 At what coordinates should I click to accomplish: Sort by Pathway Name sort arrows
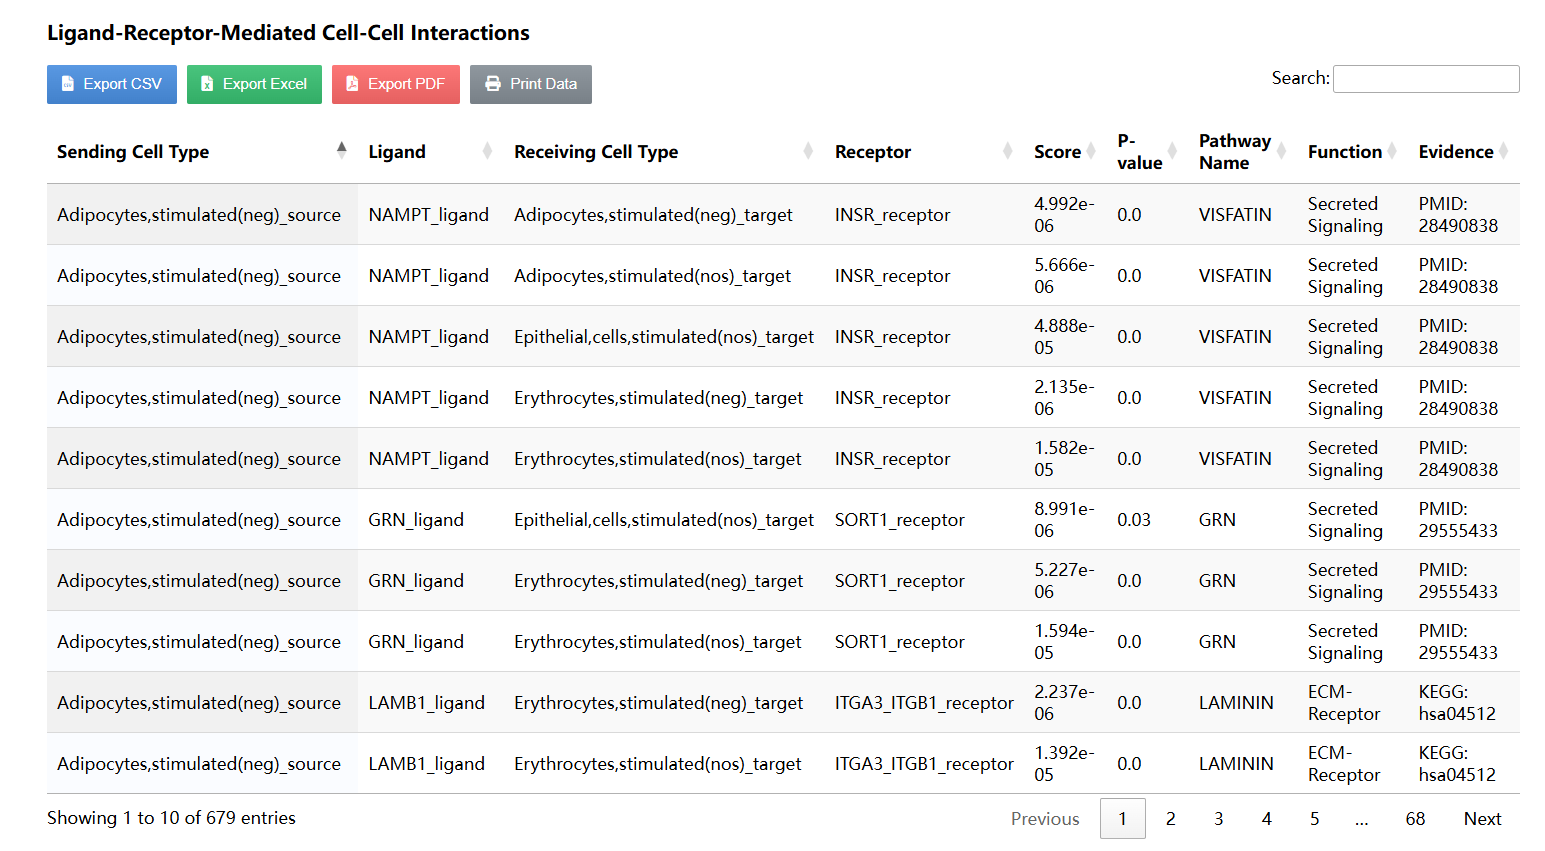(1281, 151)
